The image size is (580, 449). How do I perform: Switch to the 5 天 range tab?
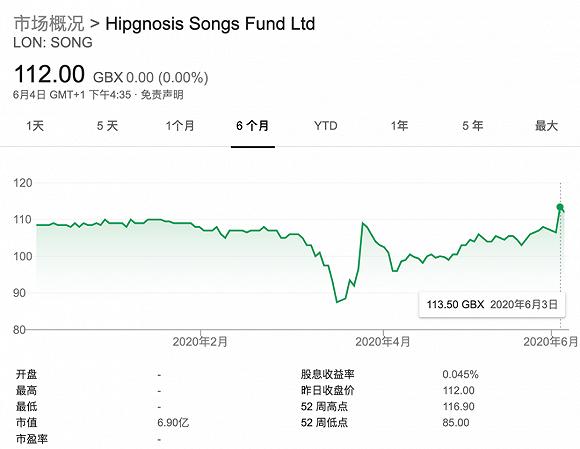coord(107,126)
